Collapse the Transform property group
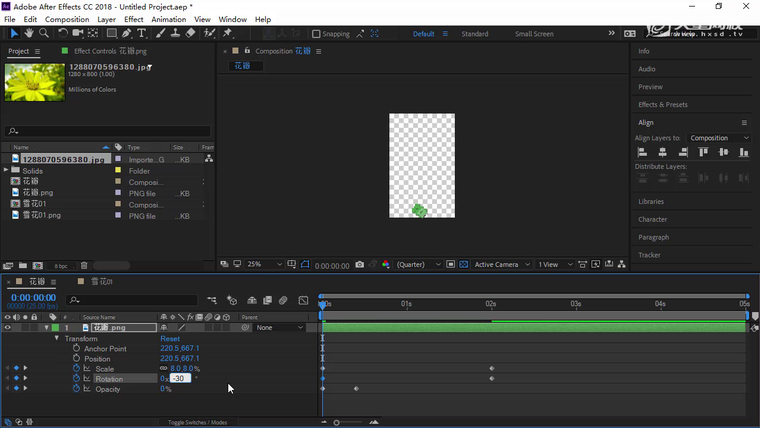The width and height of the screenshot is (760, 428). pos(57,339)
